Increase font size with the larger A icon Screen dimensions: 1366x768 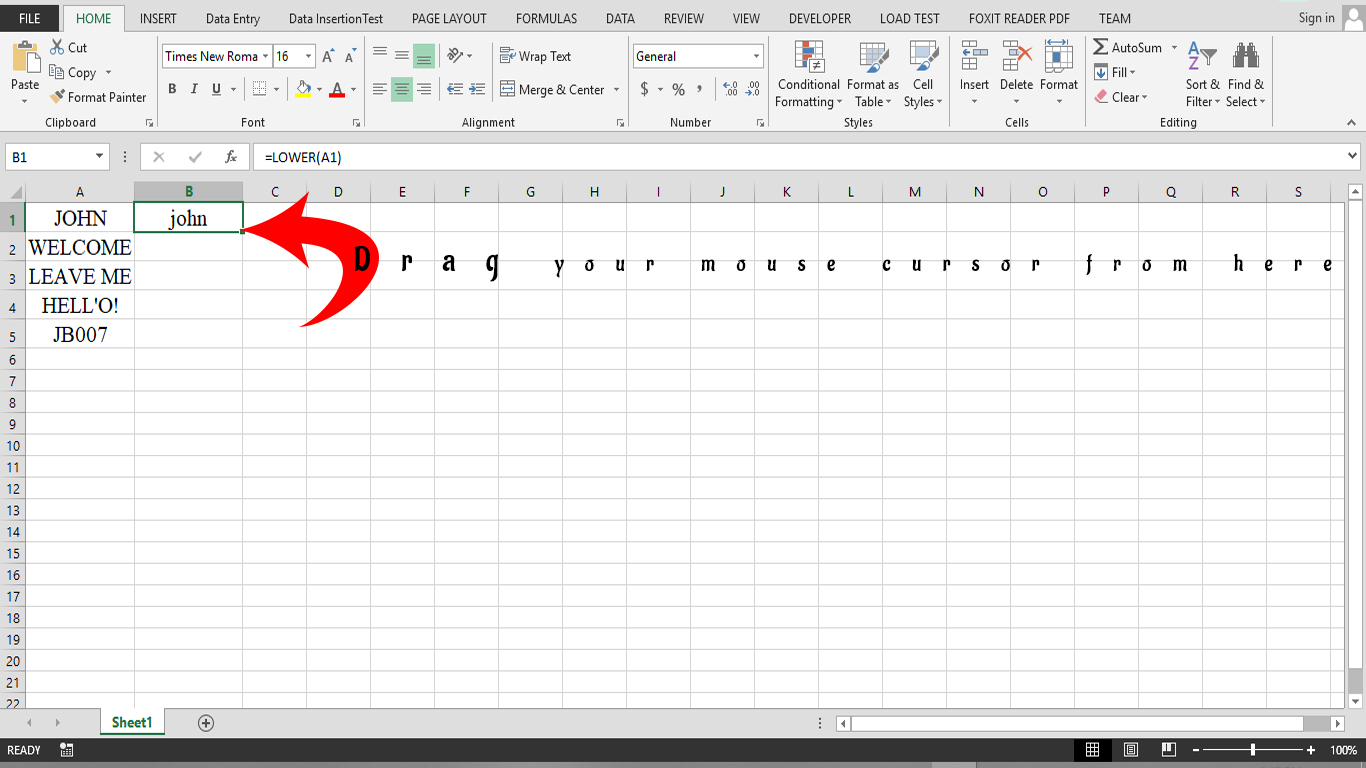tap(328, 57)
